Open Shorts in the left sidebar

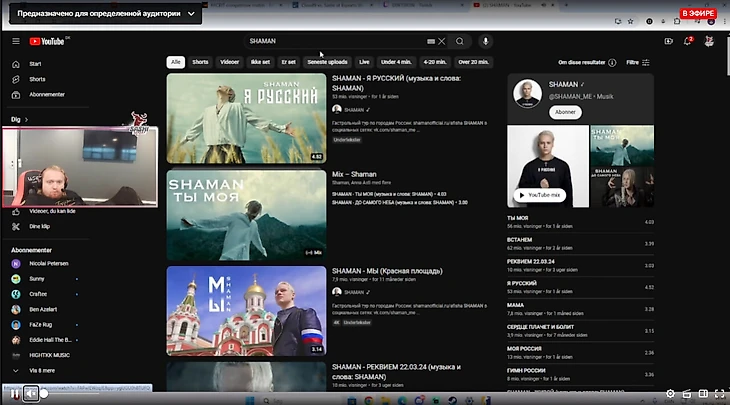[36, 79]
